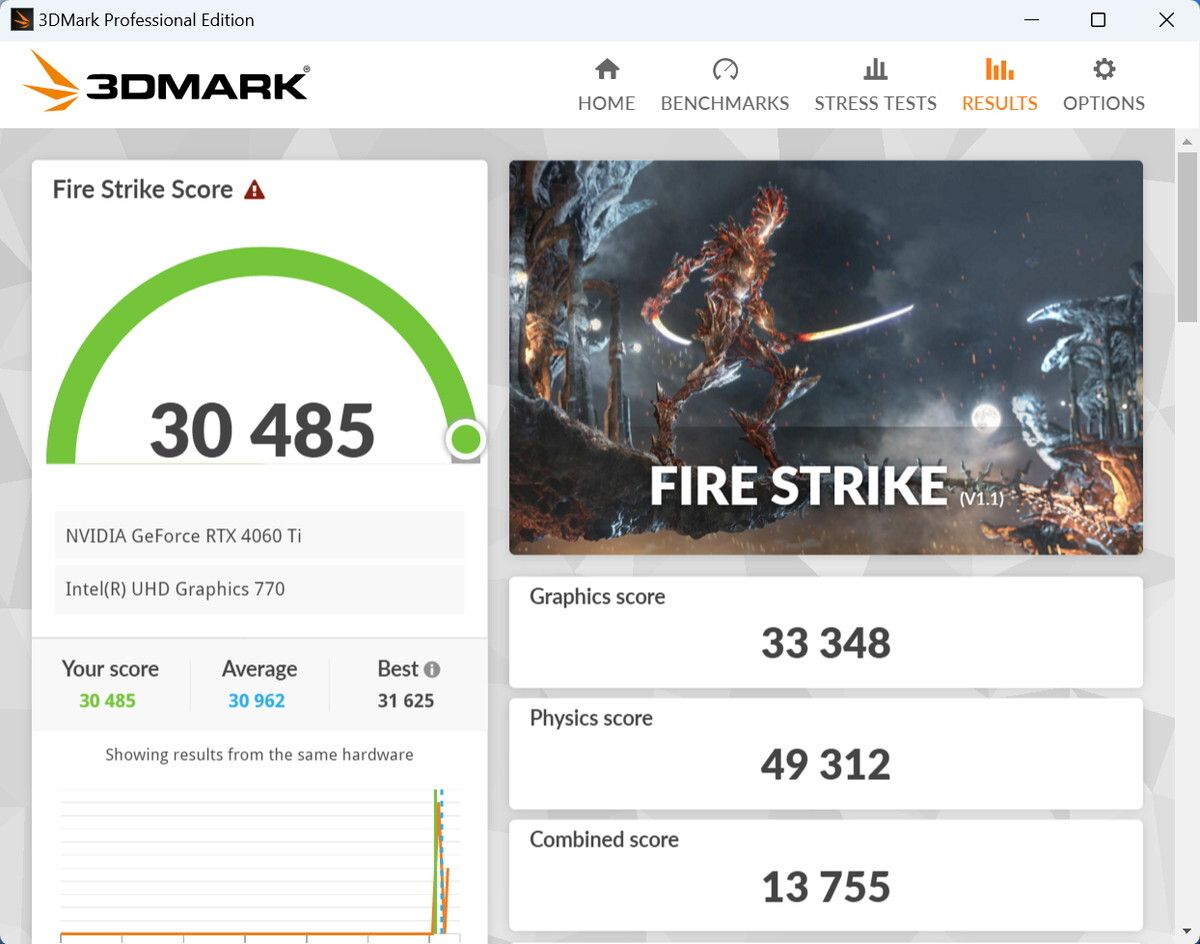
Task: Click the Home house icon
Action: tap(607, 69)
